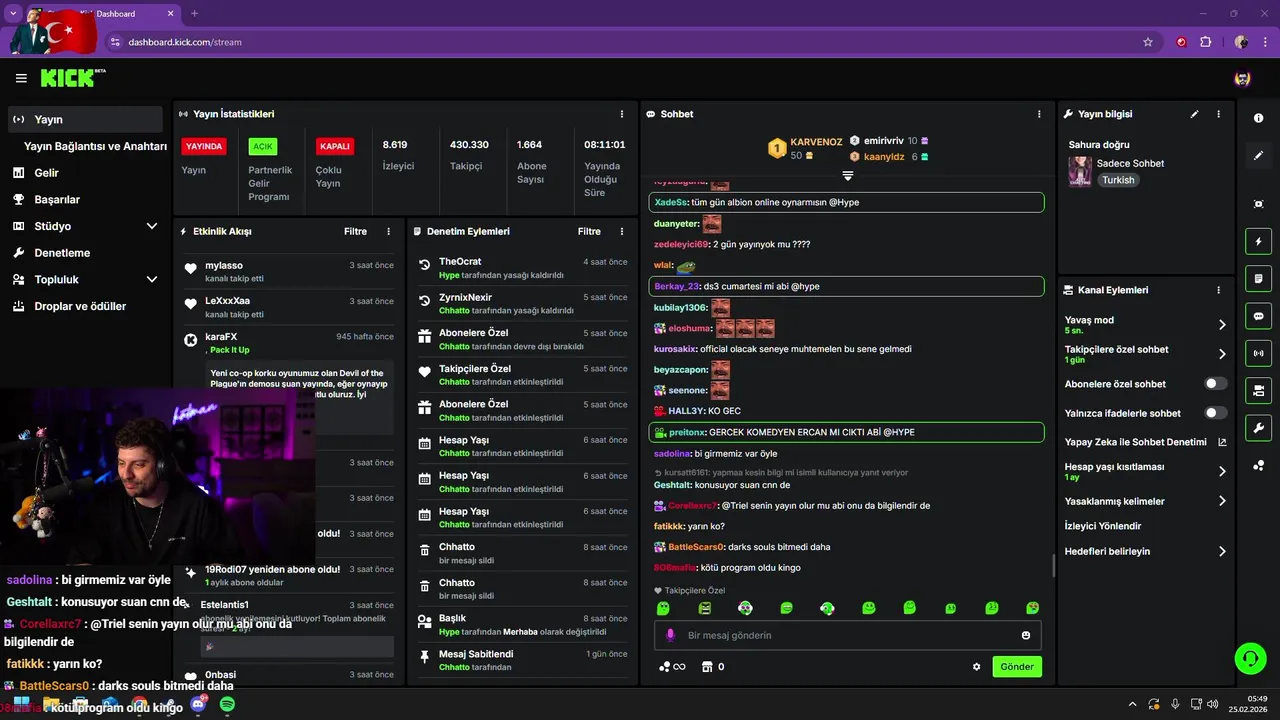Click the chat panel scrollbar

pos(1053,567)
